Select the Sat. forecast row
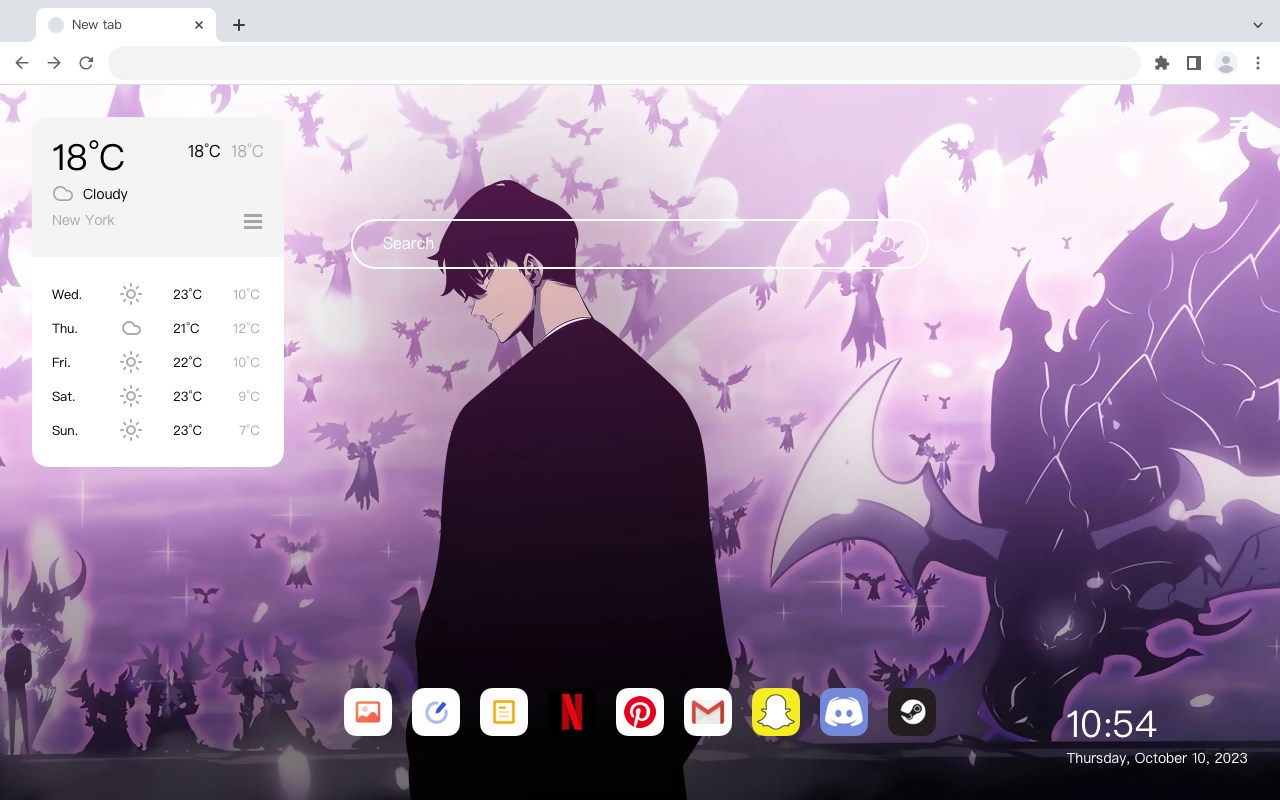The width and height of the screenshot is (1280, 800). (158, 396)
